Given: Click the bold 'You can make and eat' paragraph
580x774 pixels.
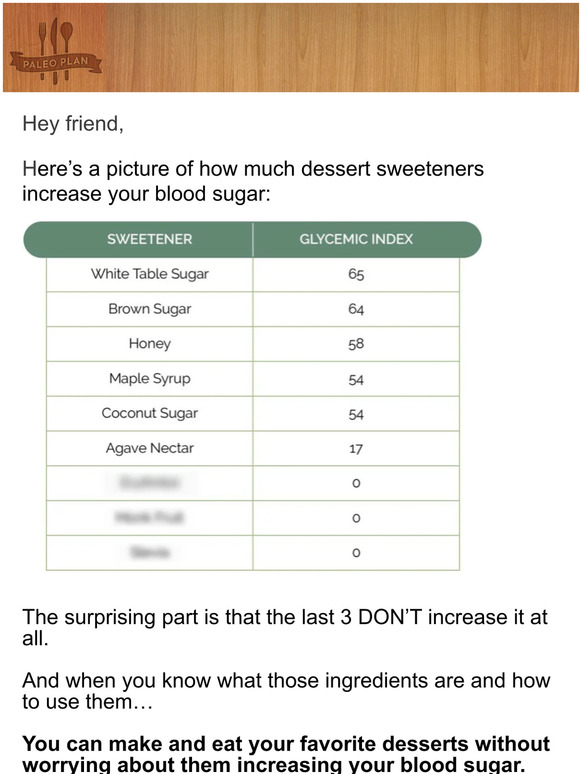Looking at the screenshot, I should point(286,754).
